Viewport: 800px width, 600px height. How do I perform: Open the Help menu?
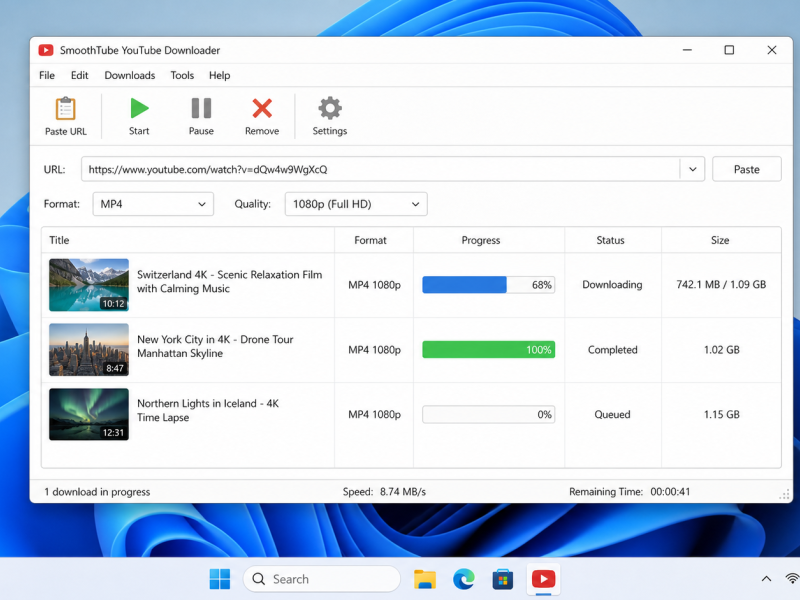pyautogui.click(x=219, y=76)
